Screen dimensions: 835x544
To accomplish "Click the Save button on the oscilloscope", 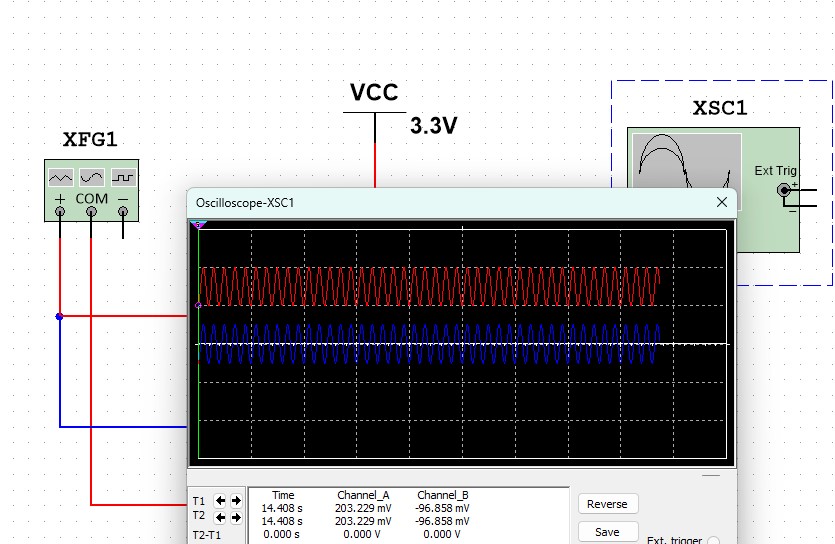I will click(608, 532).
